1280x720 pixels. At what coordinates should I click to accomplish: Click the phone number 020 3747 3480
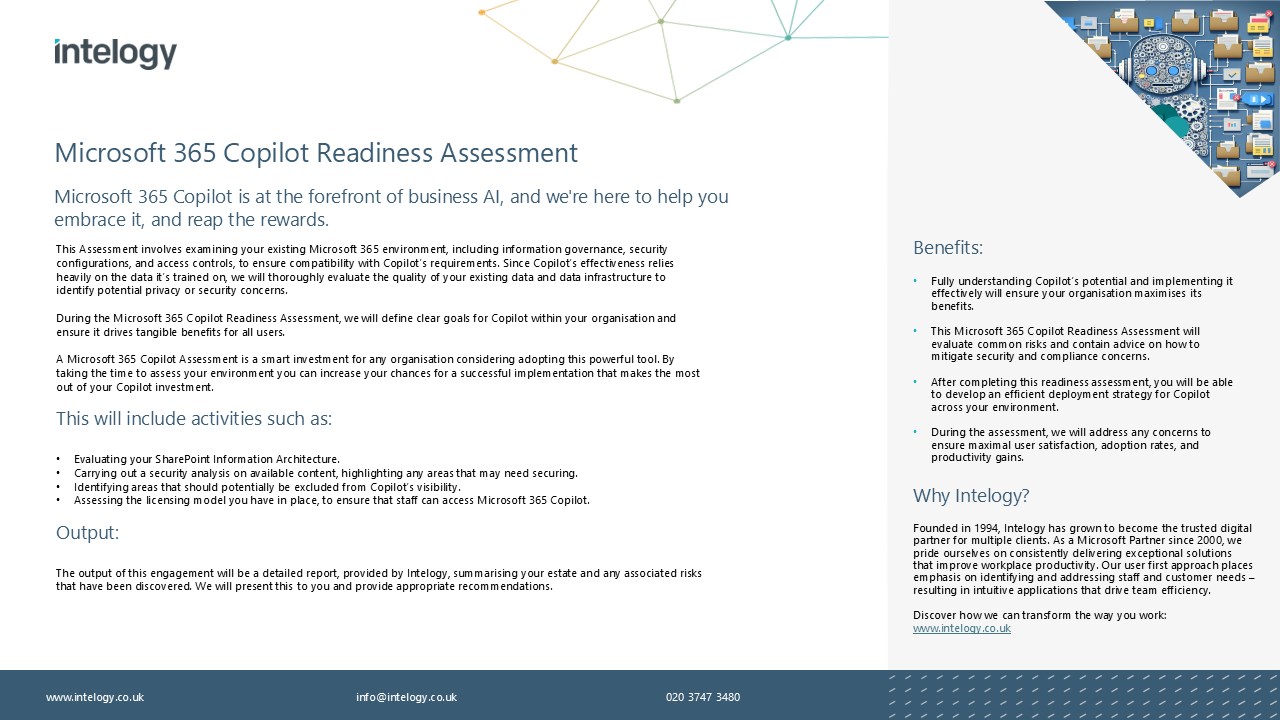pos(703,697)
